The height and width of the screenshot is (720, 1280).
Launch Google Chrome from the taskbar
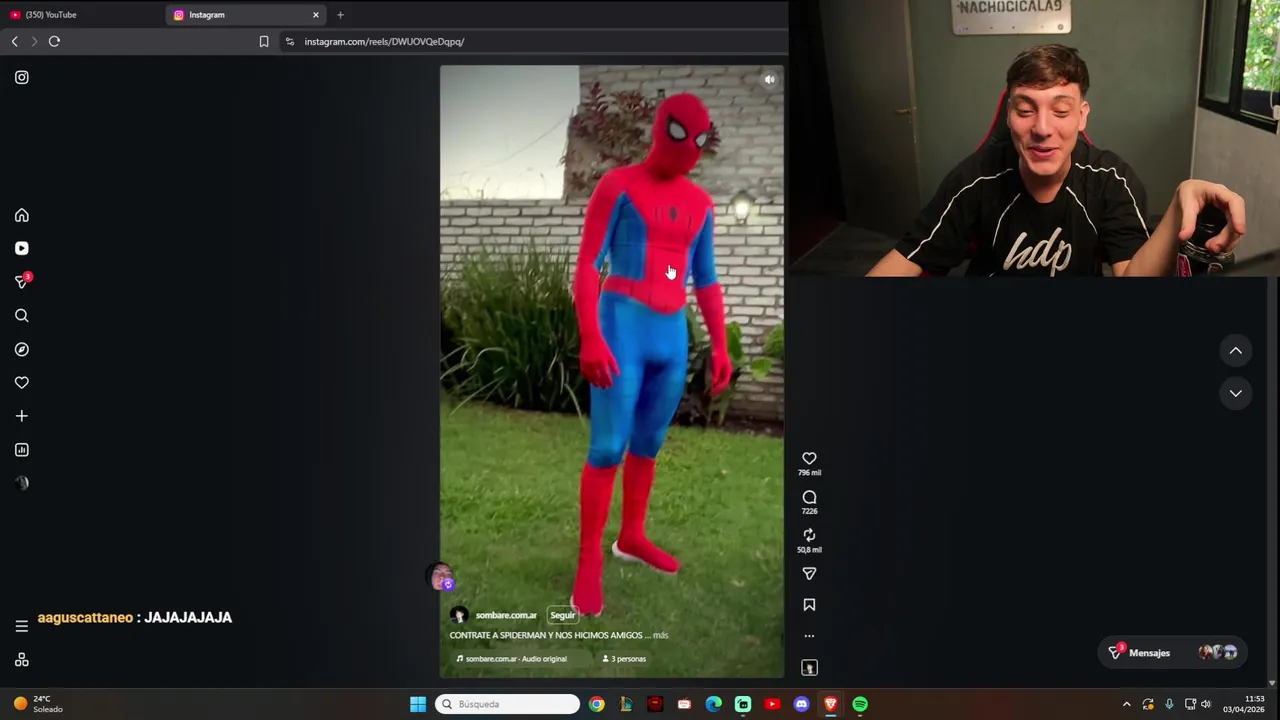(x=597, y=704)
